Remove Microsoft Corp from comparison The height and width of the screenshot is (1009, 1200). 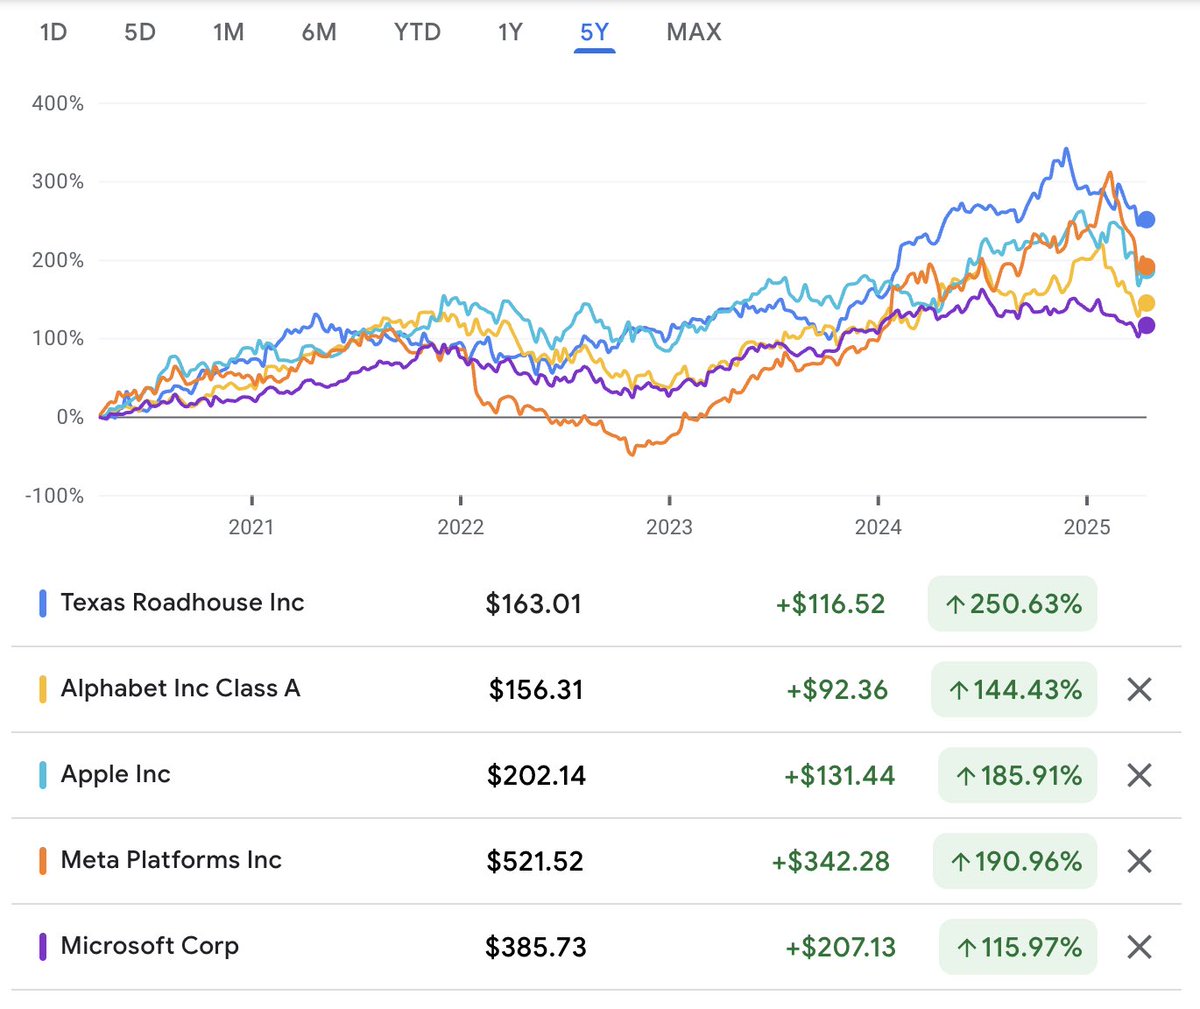point(1139,947)
